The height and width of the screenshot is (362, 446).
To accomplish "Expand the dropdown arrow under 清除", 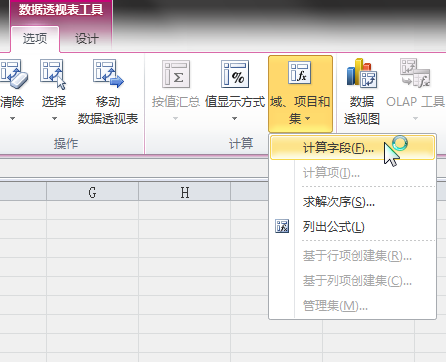I will [12, 118].
